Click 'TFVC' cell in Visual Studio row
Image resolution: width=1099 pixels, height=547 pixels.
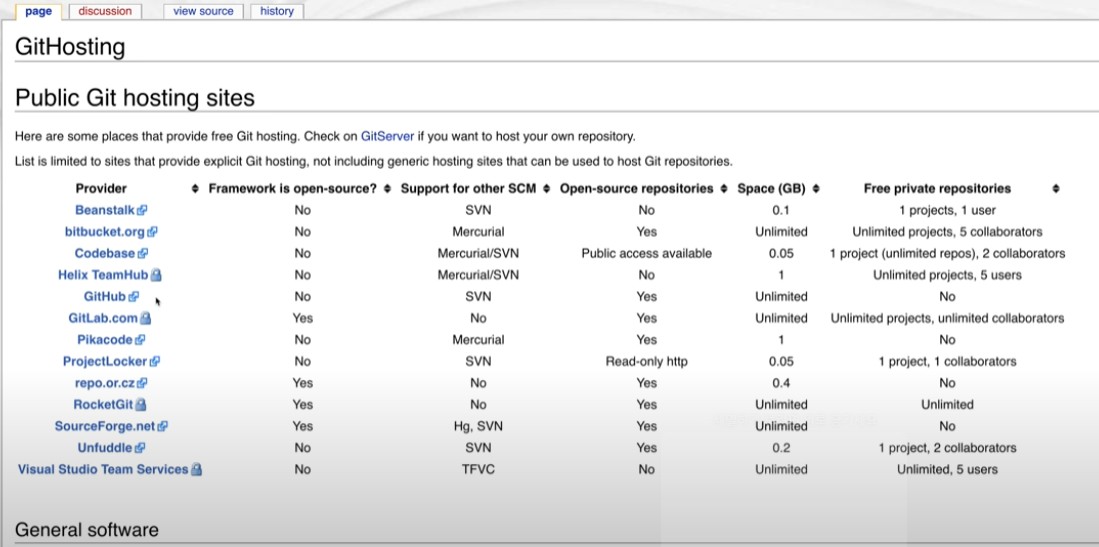coord(478,470)
